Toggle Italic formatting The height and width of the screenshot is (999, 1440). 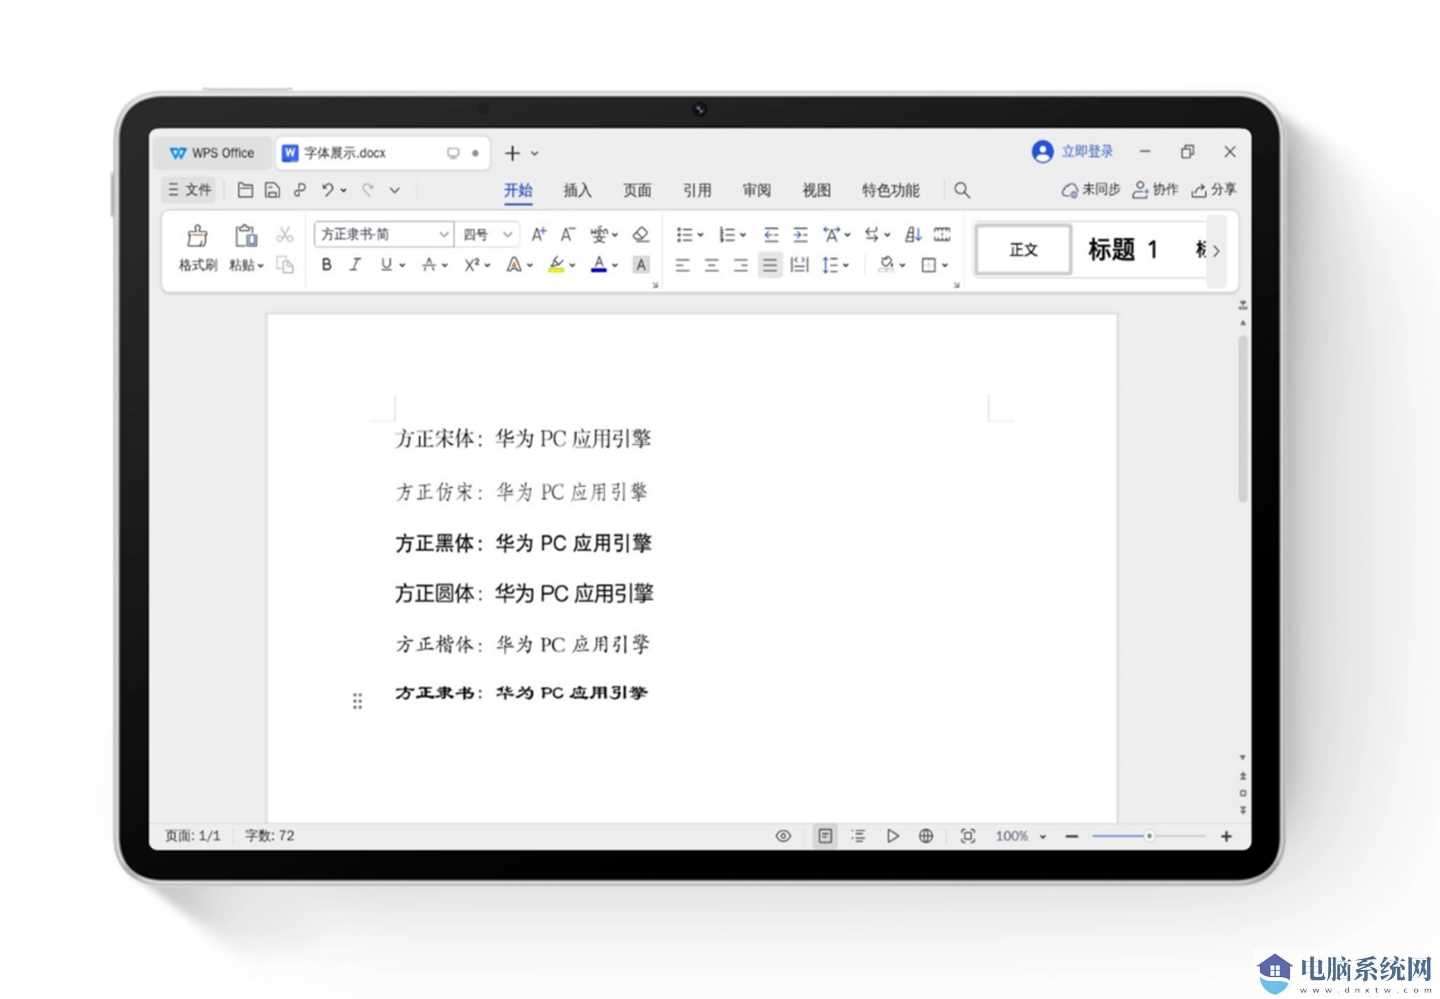point(355,265)
